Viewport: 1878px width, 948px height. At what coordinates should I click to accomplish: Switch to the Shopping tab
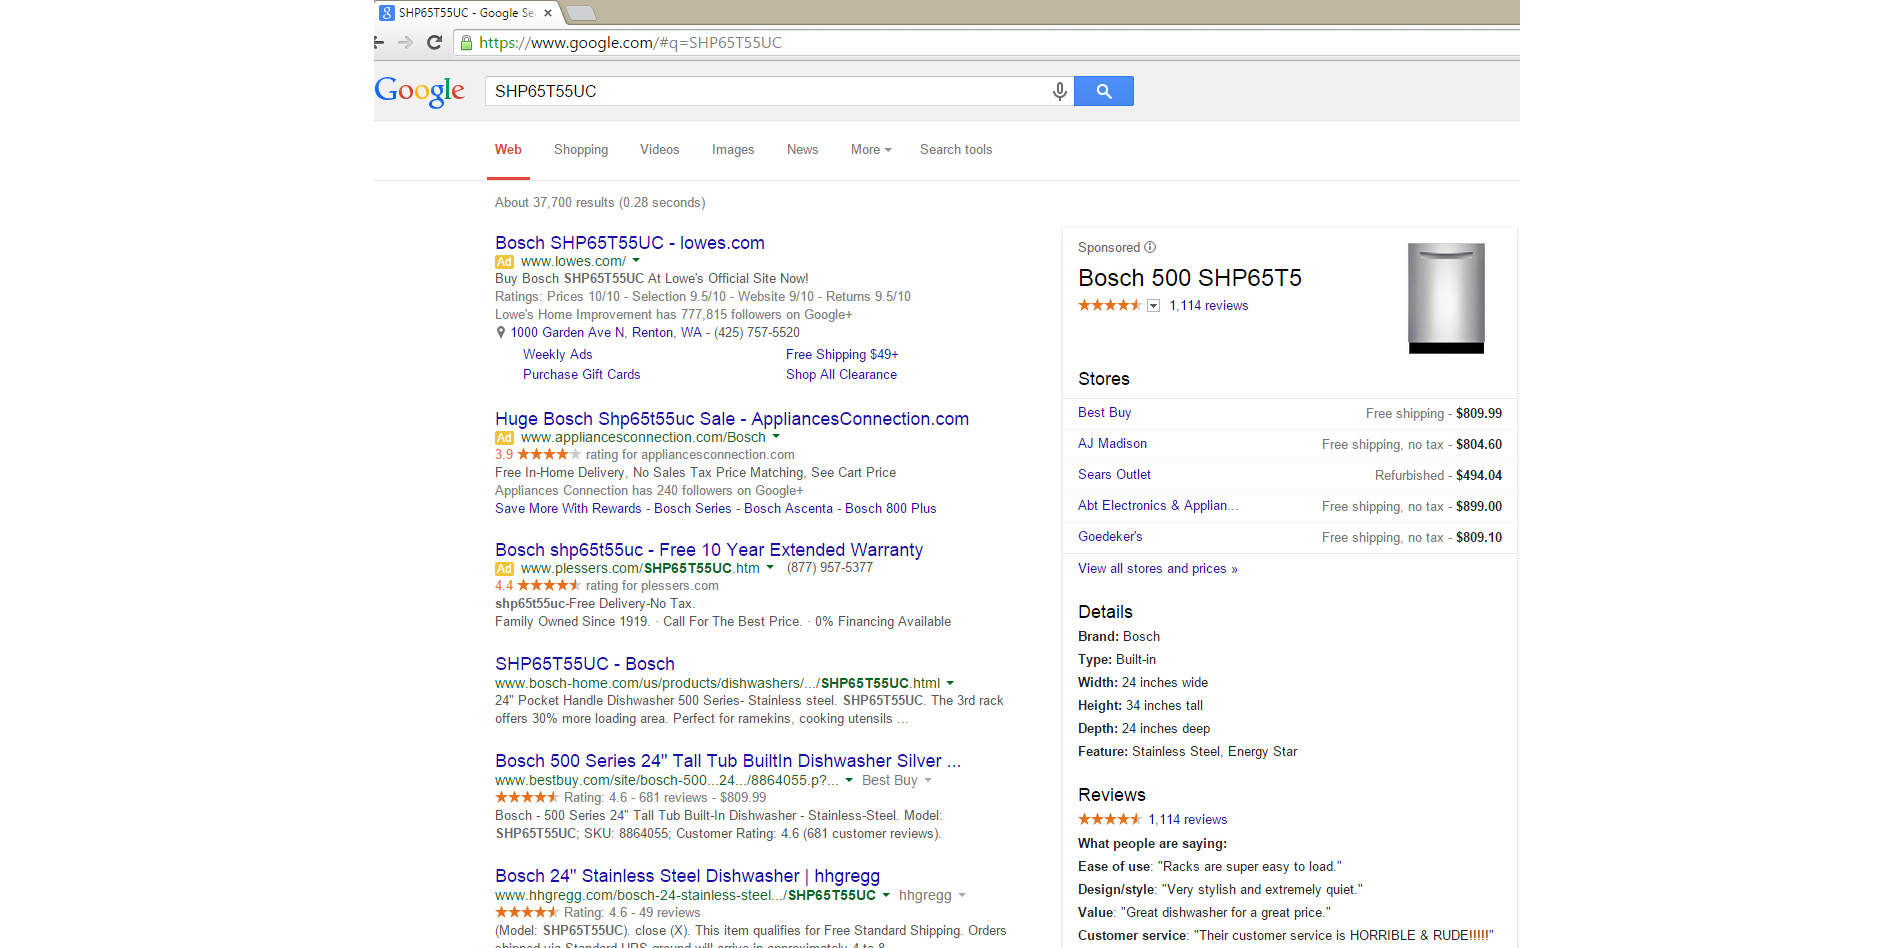coord(581,150)
